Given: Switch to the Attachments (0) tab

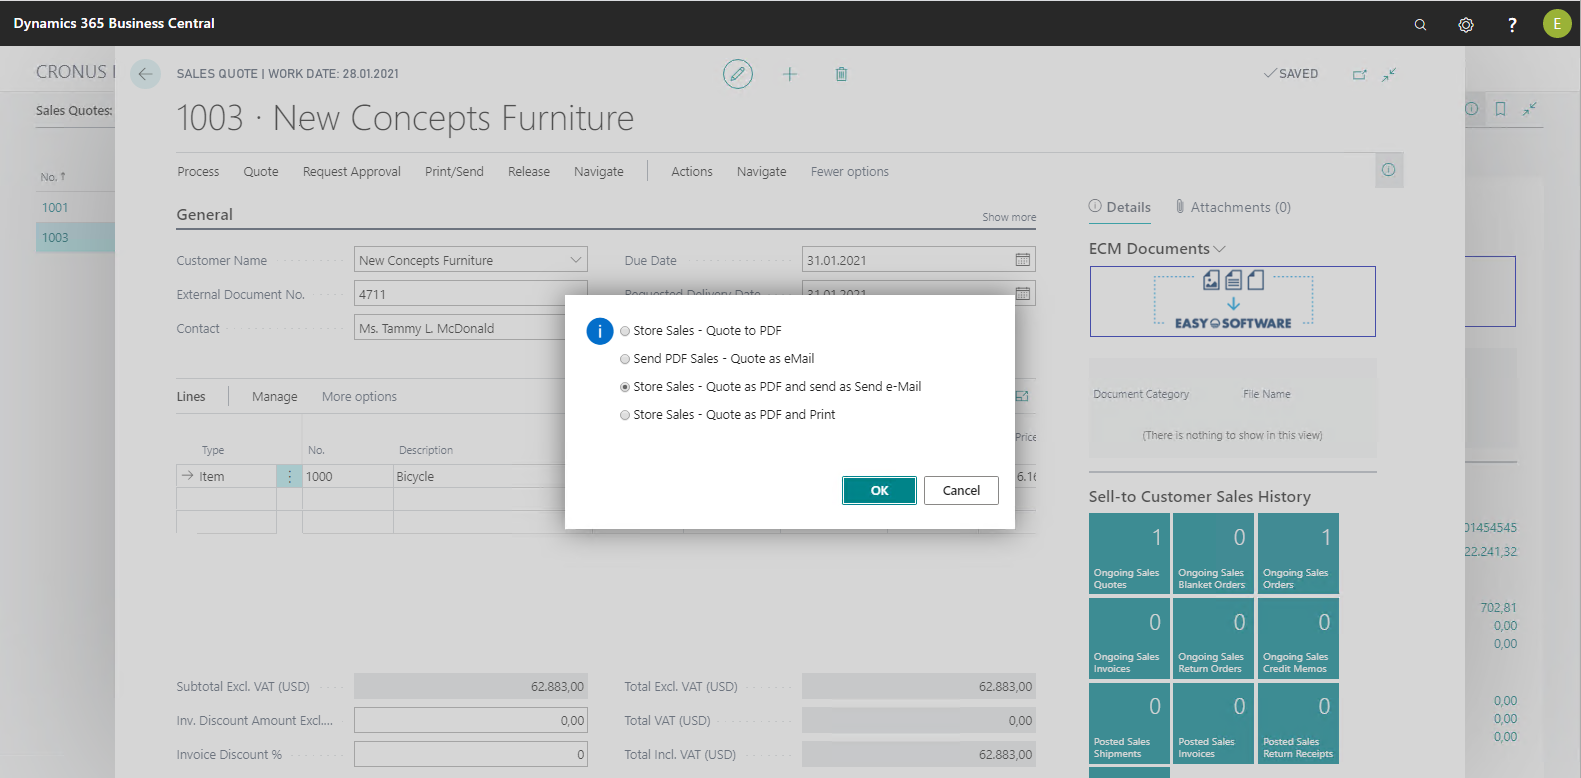Looking at the screenshot, I should tap(1233, 207).
